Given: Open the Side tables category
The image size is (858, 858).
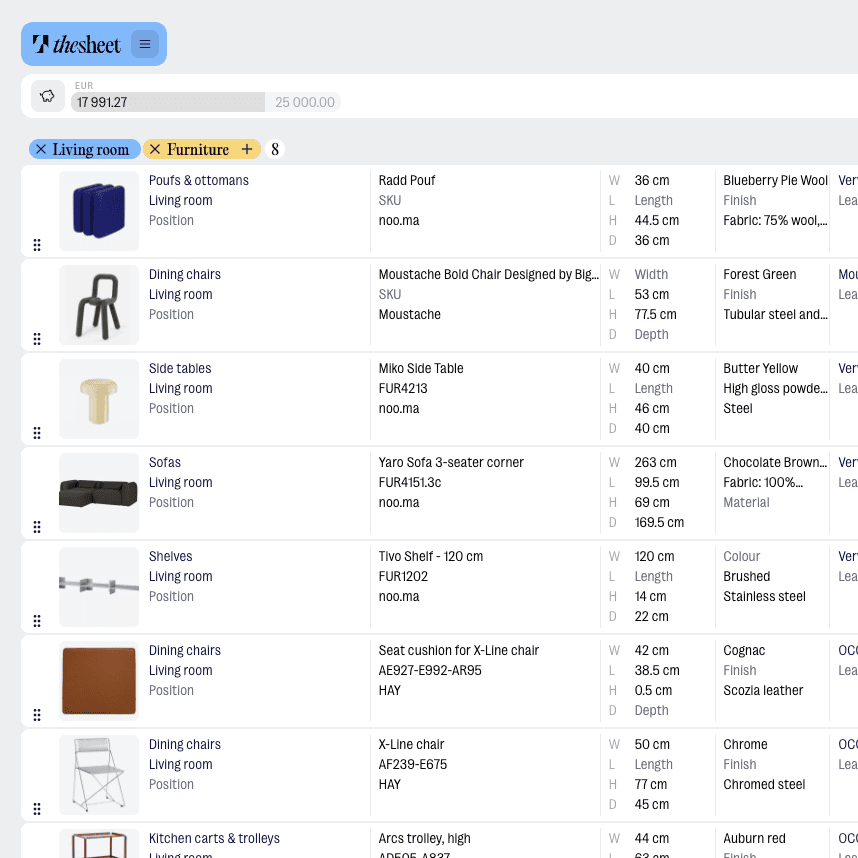Looking at the screenshot, I should (x=180, y=369).
